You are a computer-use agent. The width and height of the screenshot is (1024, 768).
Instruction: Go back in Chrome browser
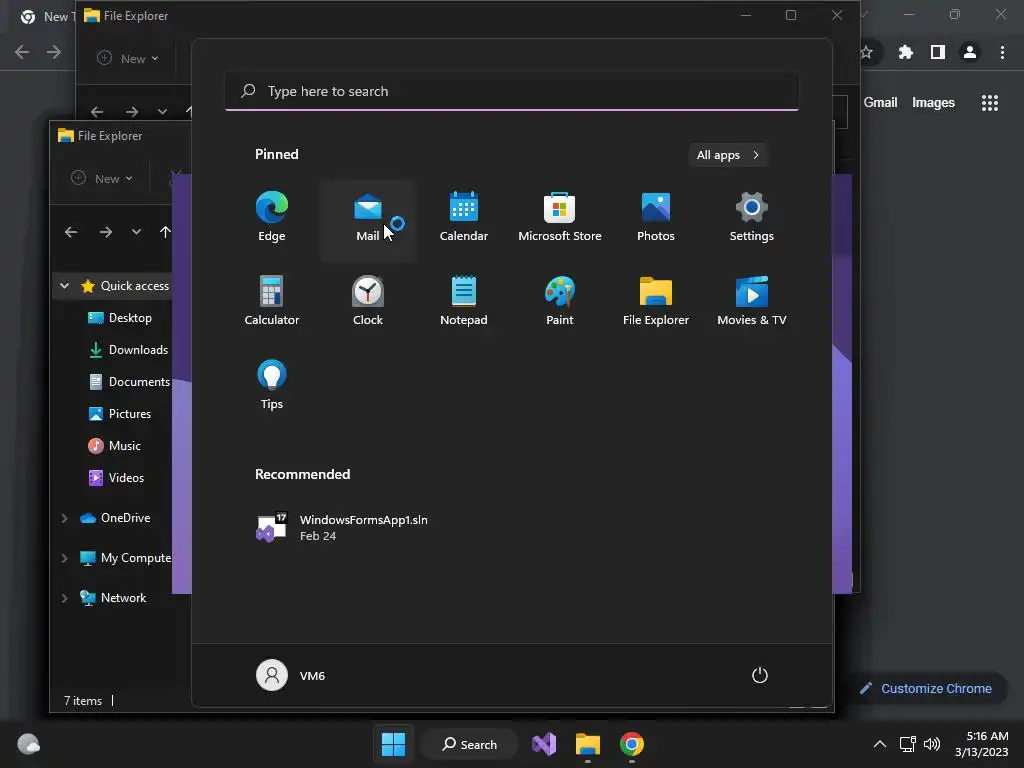click(22, 52)
